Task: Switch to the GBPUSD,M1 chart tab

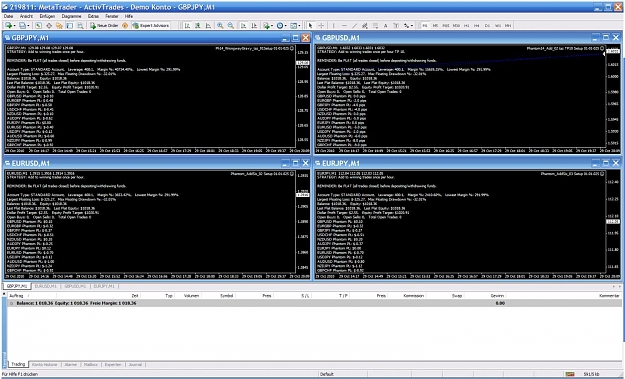Action: (75, 286)
